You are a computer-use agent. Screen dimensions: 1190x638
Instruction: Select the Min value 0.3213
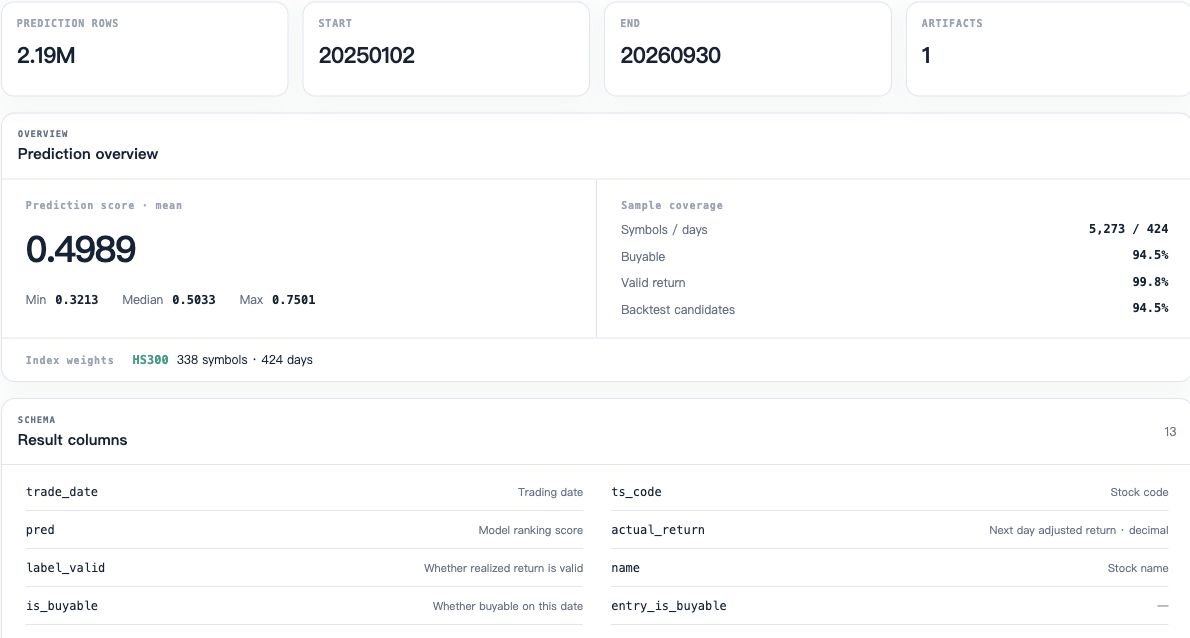tap(77, 300)
